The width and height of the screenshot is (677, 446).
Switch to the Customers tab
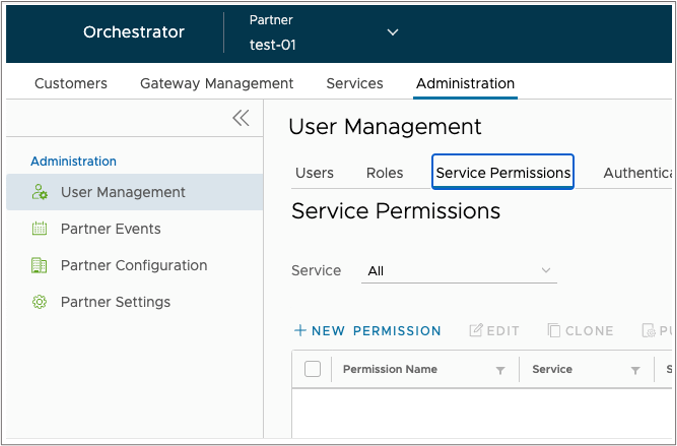click(x=71, y=84)
